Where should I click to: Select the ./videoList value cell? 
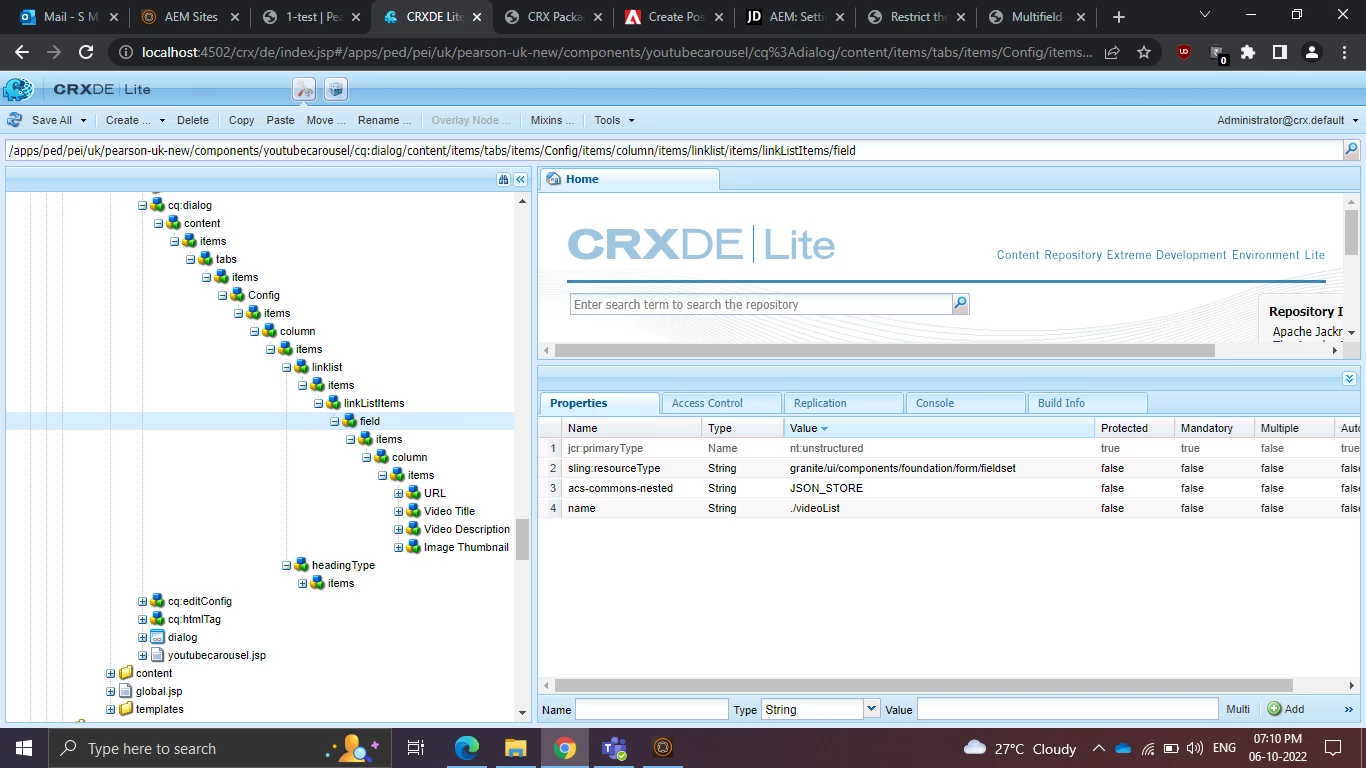tap(940, 508)
